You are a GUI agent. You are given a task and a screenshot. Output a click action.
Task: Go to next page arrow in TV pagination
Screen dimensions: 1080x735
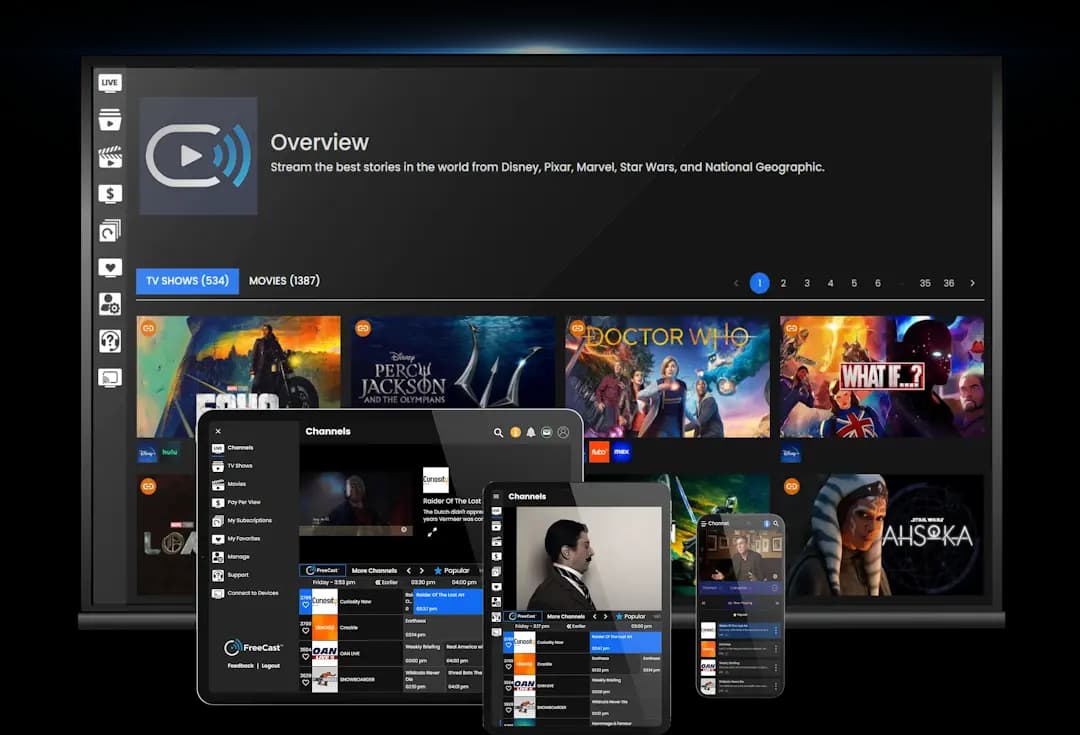tap(972, 283)
